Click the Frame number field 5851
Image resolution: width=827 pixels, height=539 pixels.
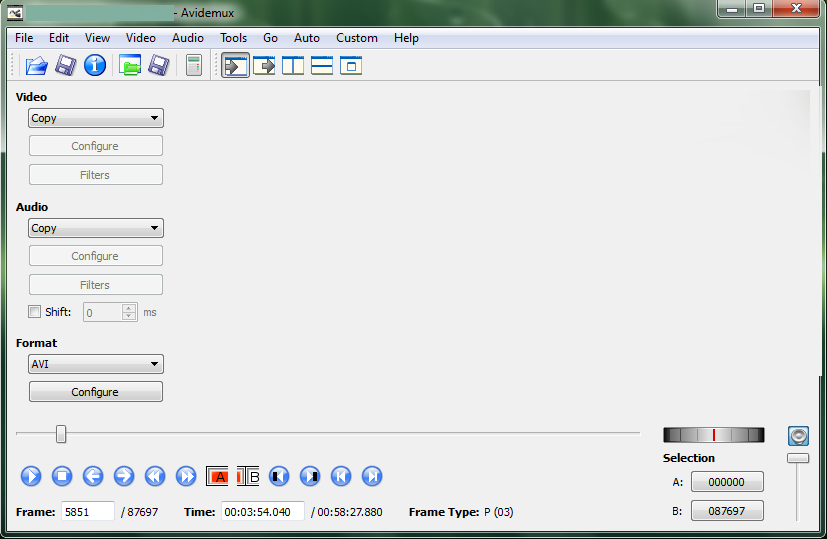pos(88,512)
